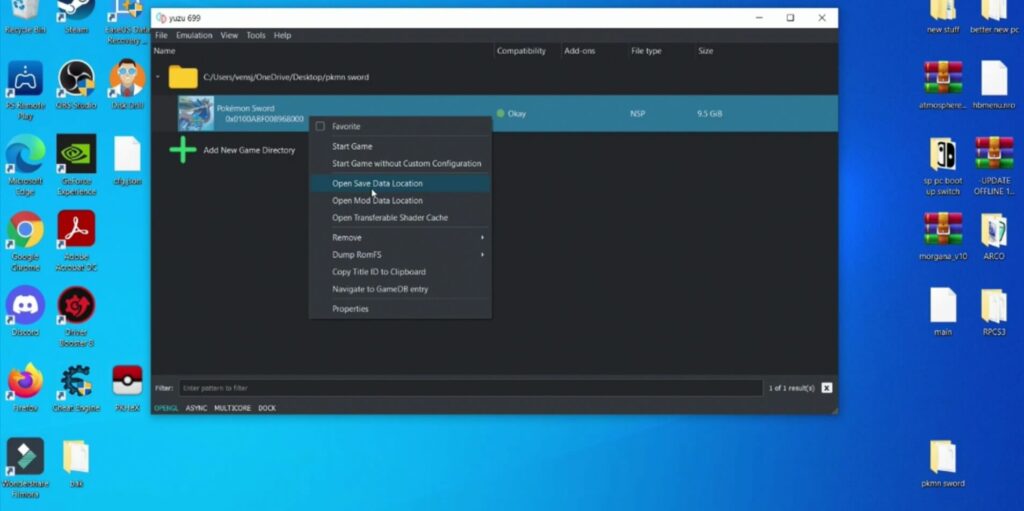Click the 'Okay' compatibility text
1024x511 pixels.
(517, 114)
